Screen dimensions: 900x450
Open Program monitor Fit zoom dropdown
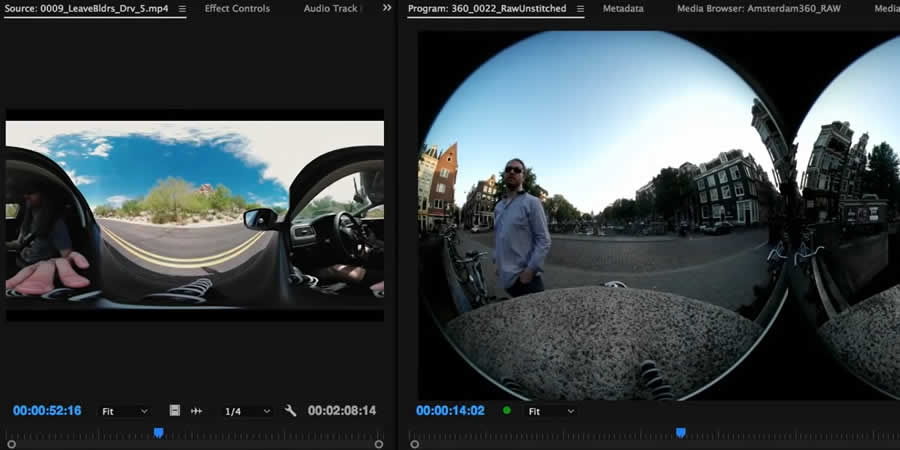[551, 411]
